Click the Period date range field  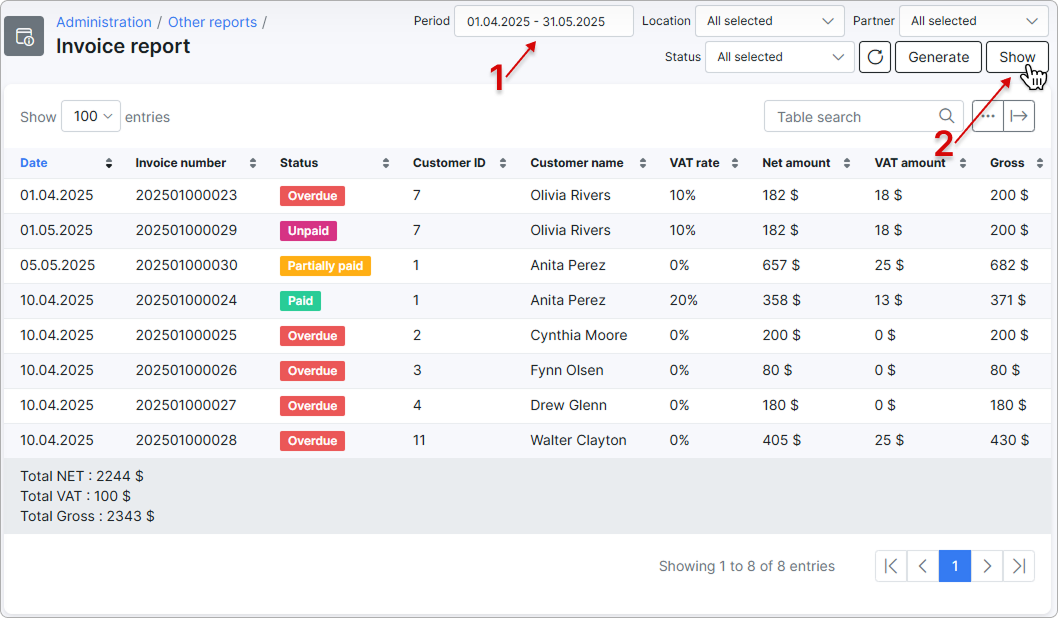tap(544, 21)
